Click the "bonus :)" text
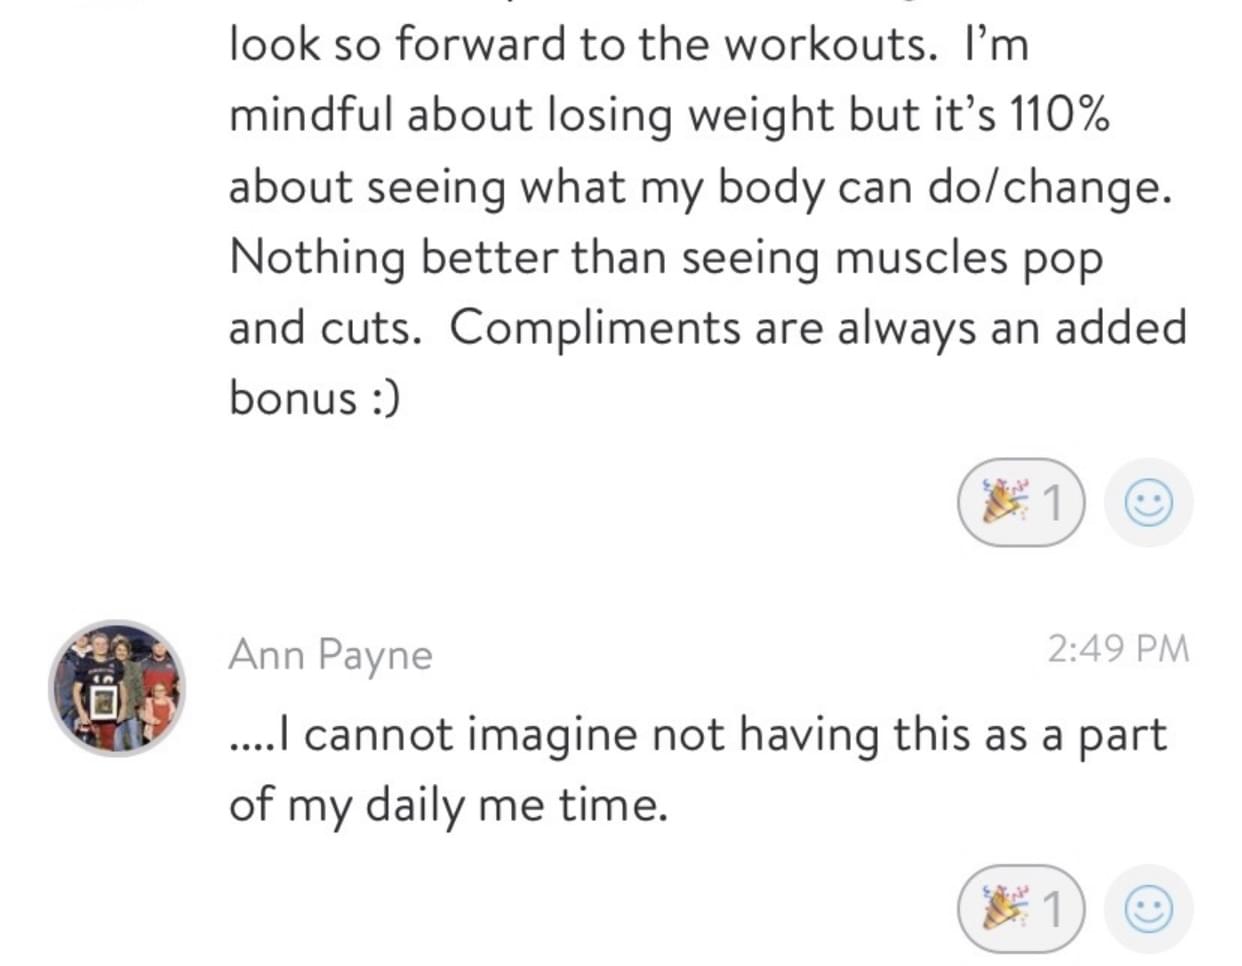This screenshot has width=1242, height=966. click(x=315, y=398)
